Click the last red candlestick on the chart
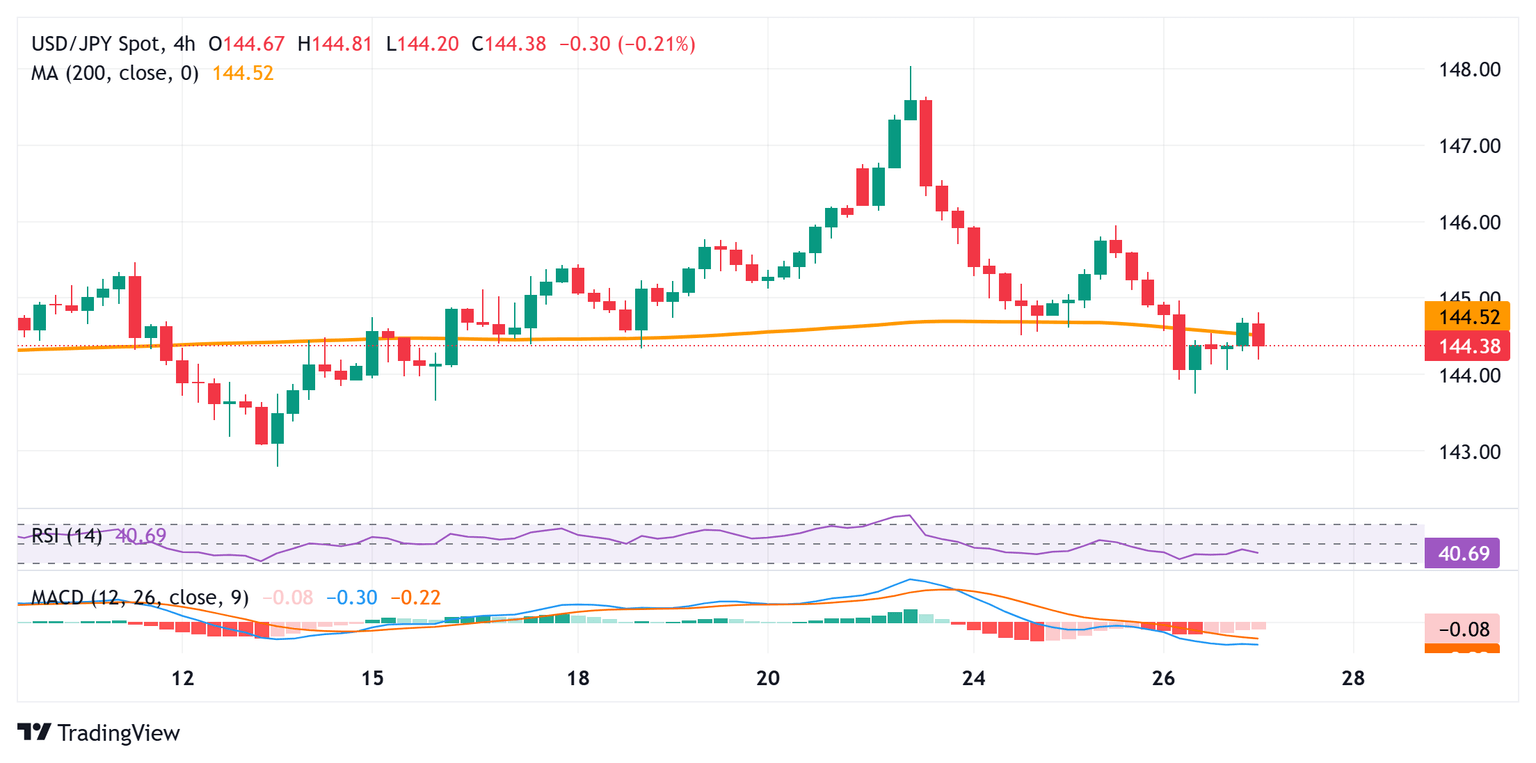Screen dimensions: 1536x763 click(x=1259, y=334)
